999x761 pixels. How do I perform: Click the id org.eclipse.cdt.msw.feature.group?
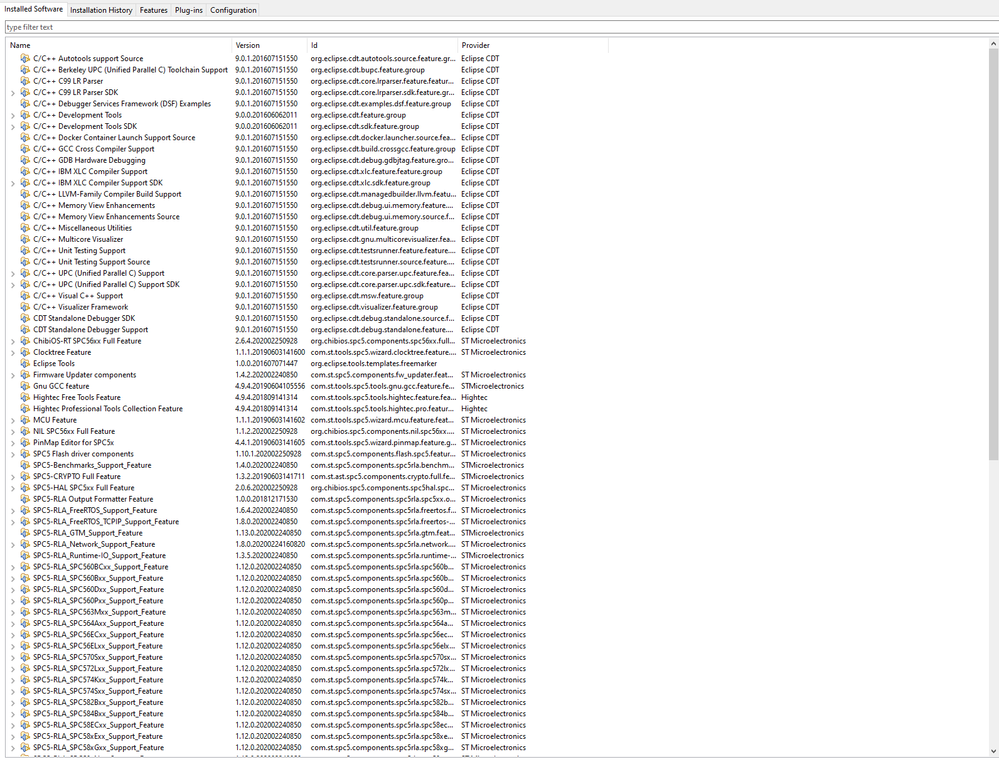(367, 296)
